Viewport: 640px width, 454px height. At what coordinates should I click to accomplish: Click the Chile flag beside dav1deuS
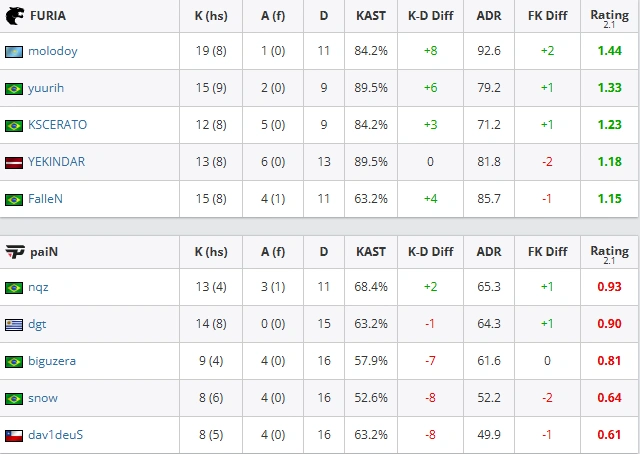coord(14,436)
